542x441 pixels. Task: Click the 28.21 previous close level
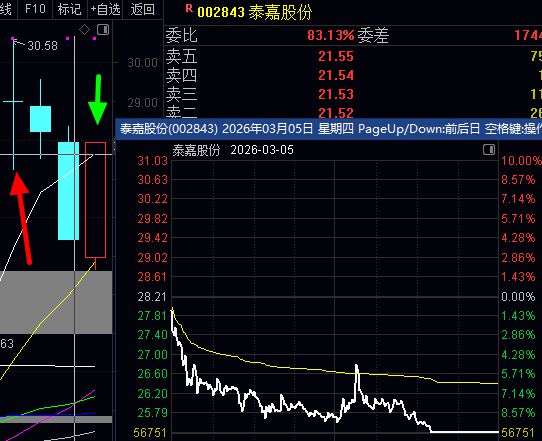click(x=152, y=297)
